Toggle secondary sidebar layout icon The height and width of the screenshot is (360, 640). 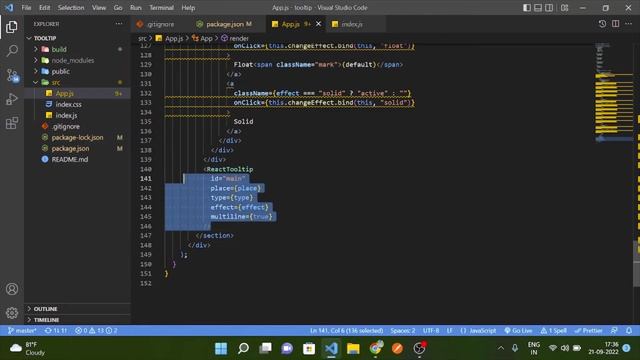point(549,7)
